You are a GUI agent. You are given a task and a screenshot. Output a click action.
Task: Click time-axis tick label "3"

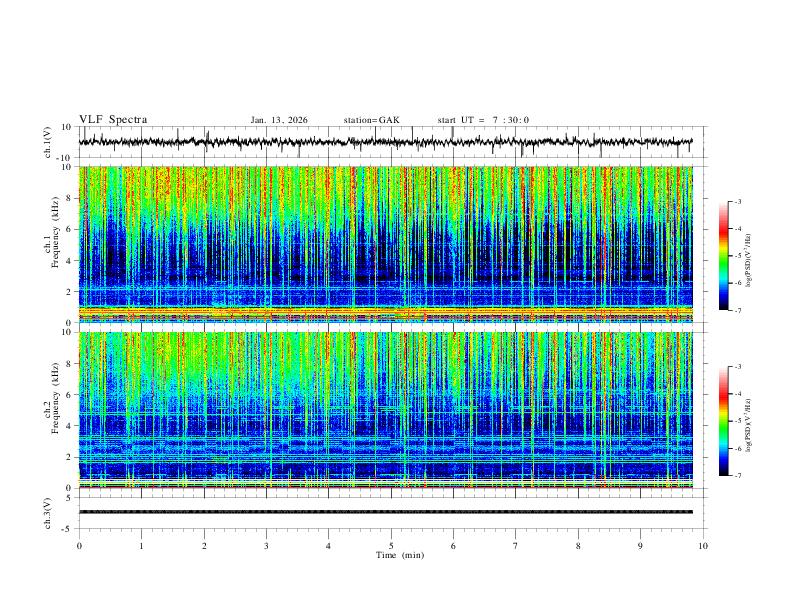coord(266,546)
